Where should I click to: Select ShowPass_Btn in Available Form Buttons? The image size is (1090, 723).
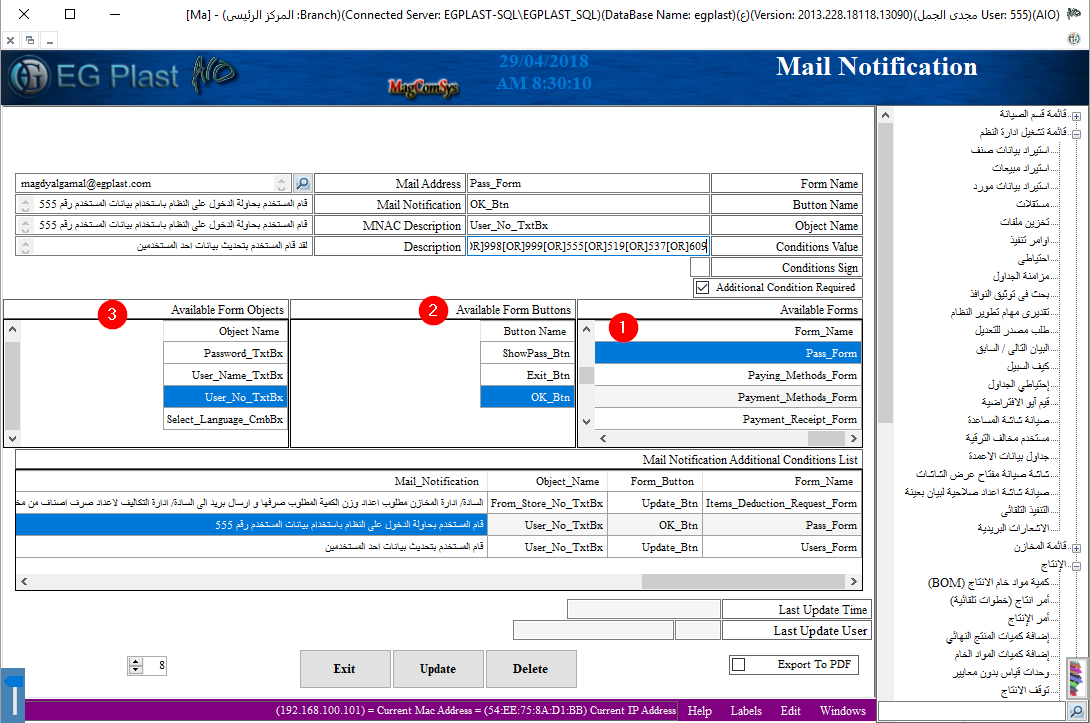528,353
